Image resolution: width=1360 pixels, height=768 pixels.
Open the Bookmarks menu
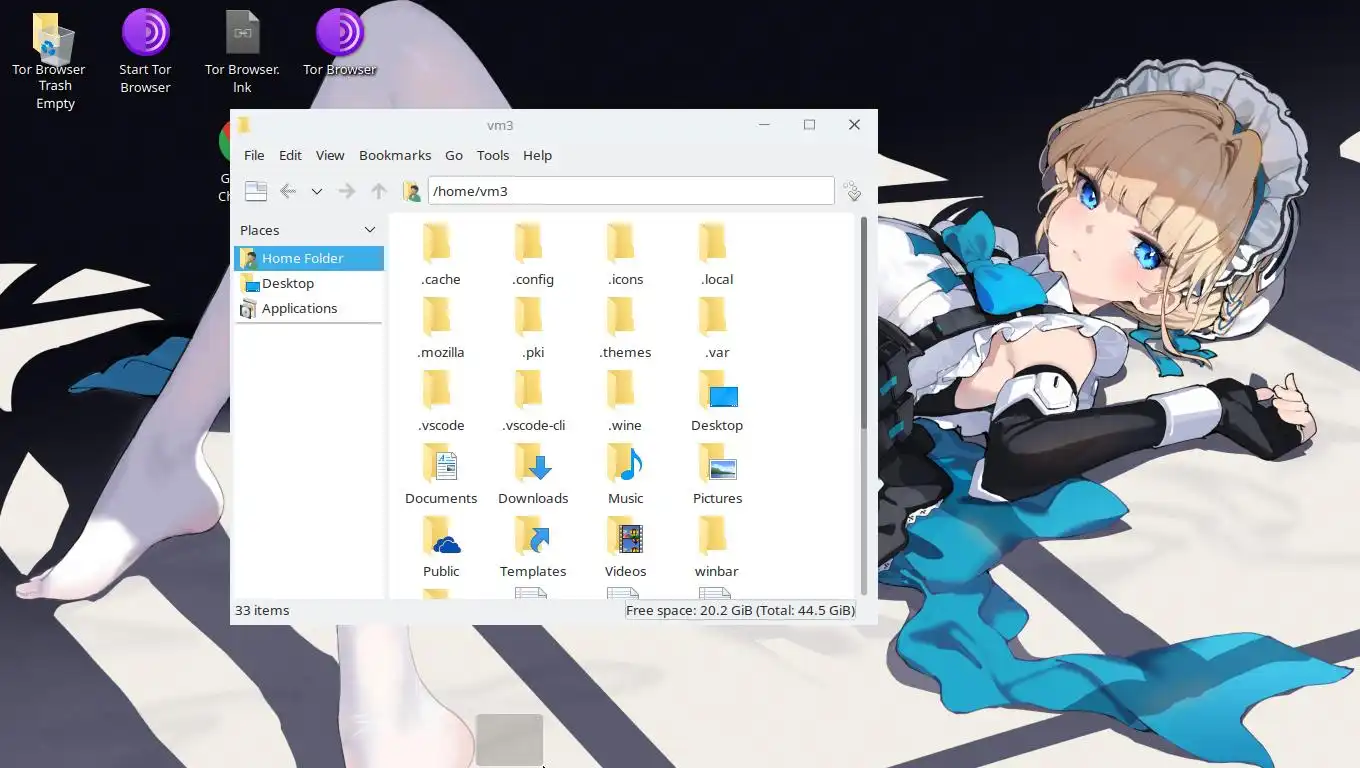(395, 155)
